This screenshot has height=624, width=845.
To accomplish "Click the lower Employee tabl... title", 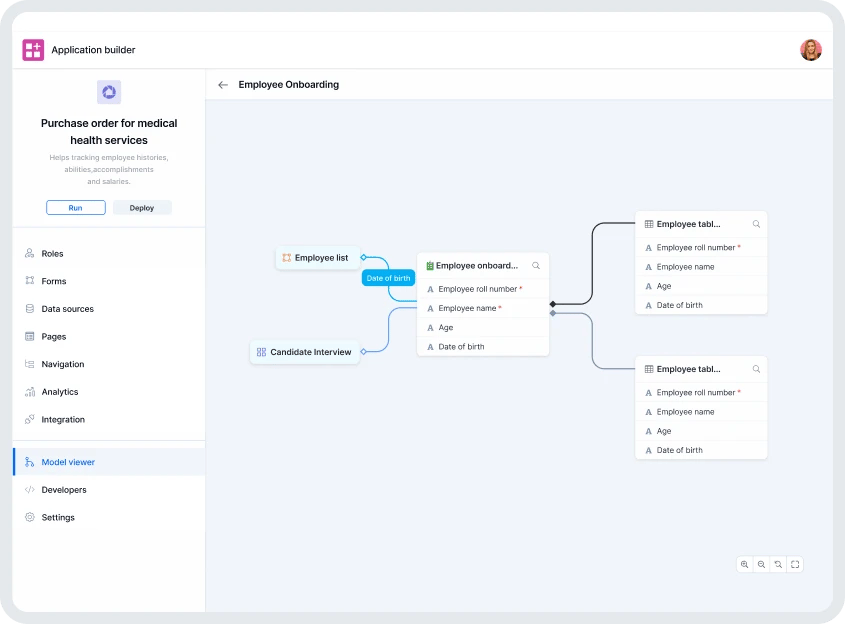I will (688, 369).
